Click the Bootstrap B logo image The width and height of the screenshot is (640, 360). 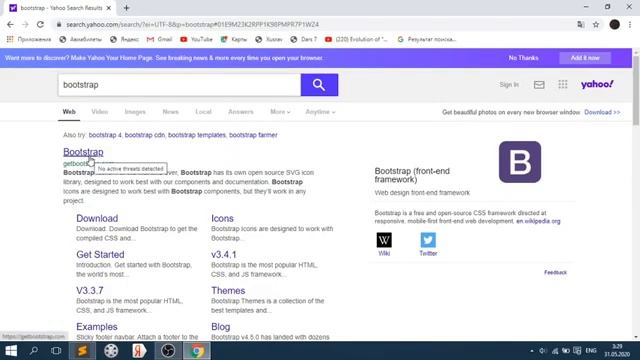(x=520, y=162)
